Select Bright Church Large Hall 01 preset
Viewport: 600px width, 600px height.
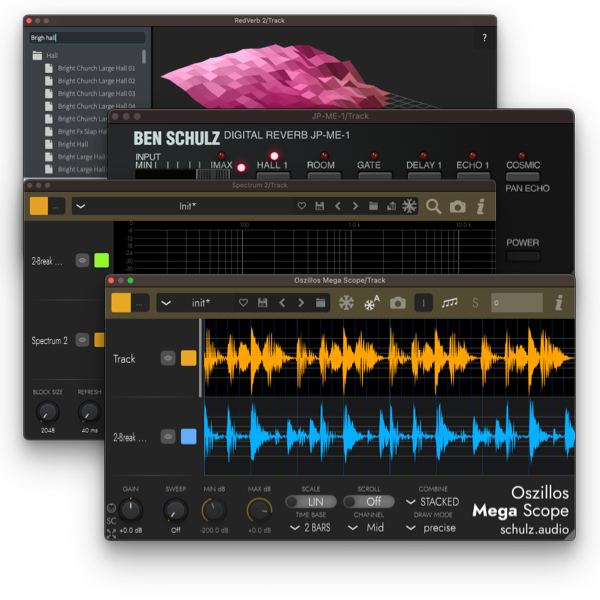pyautogui.click(x=95, y=68)
